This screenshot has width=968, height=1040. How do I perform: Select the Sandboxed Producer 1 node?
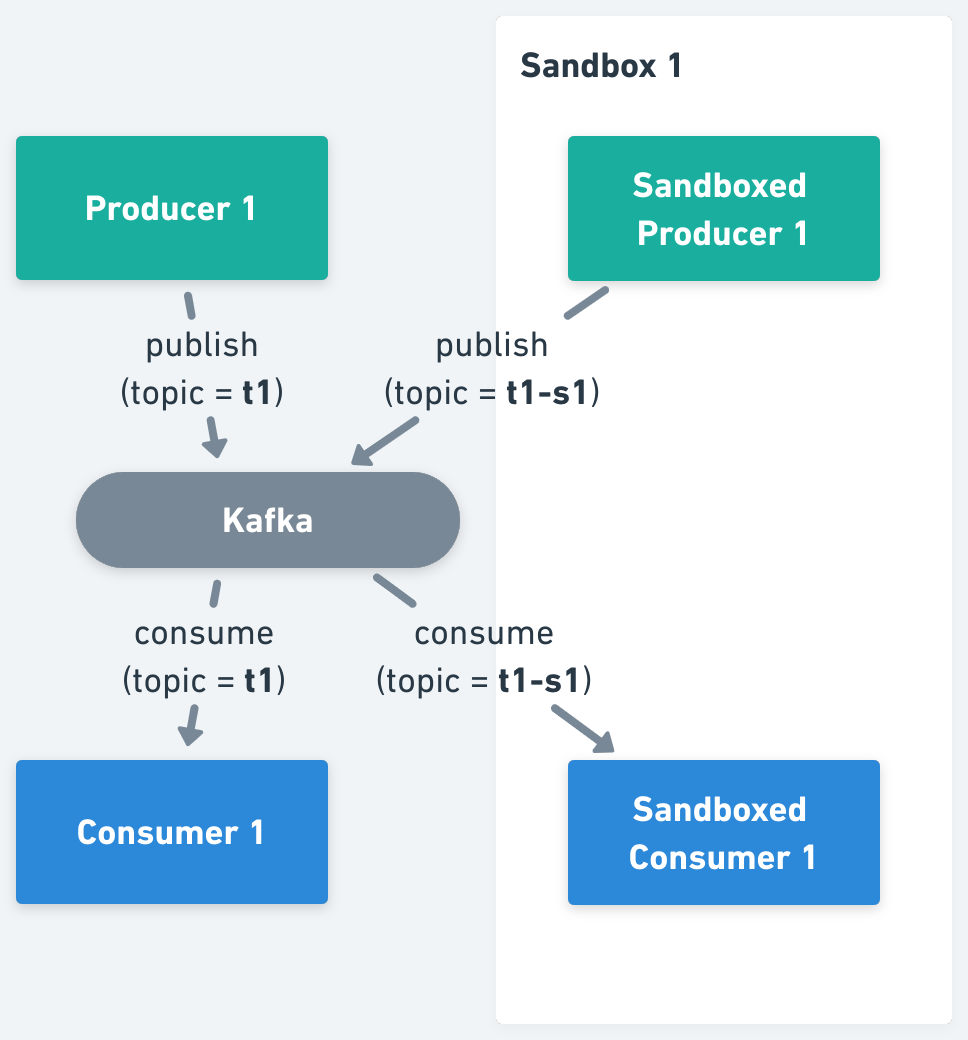pos(723,208)
